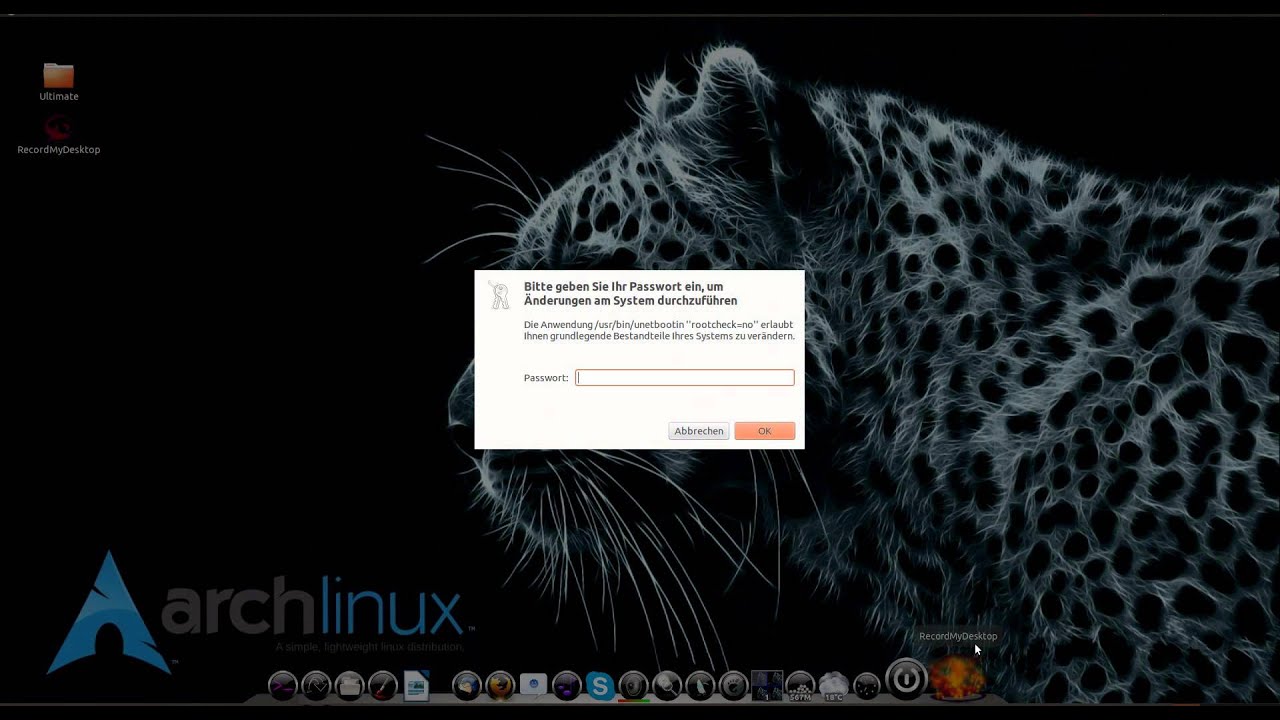Open the GNOME foot dock icon
The height and width of the screenshot is (720, 1280).
(734, 685)
